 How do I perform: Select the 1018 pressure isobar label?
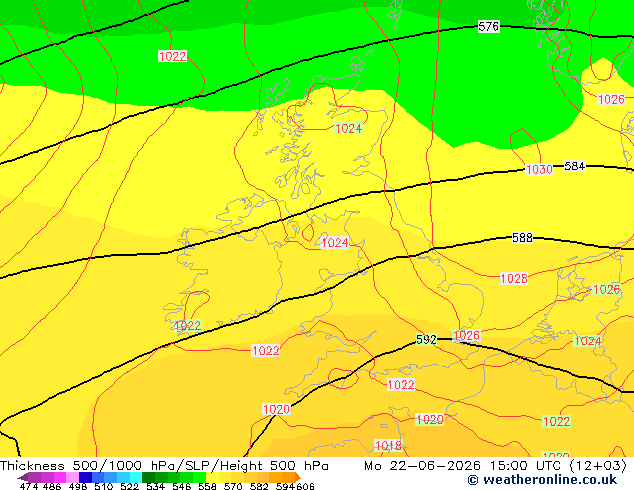tap(388, 446)
